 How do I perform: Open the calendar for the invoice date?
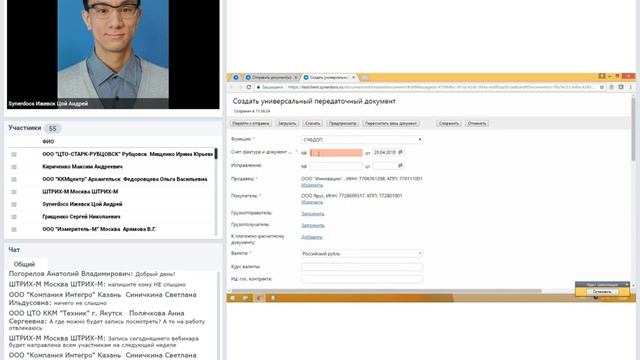tap(400, 152)
